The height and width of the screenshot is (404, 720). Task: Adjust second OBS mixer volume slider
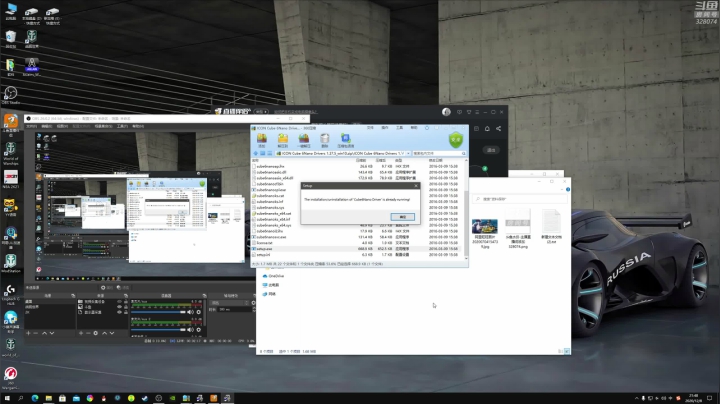tap(158, 330)
